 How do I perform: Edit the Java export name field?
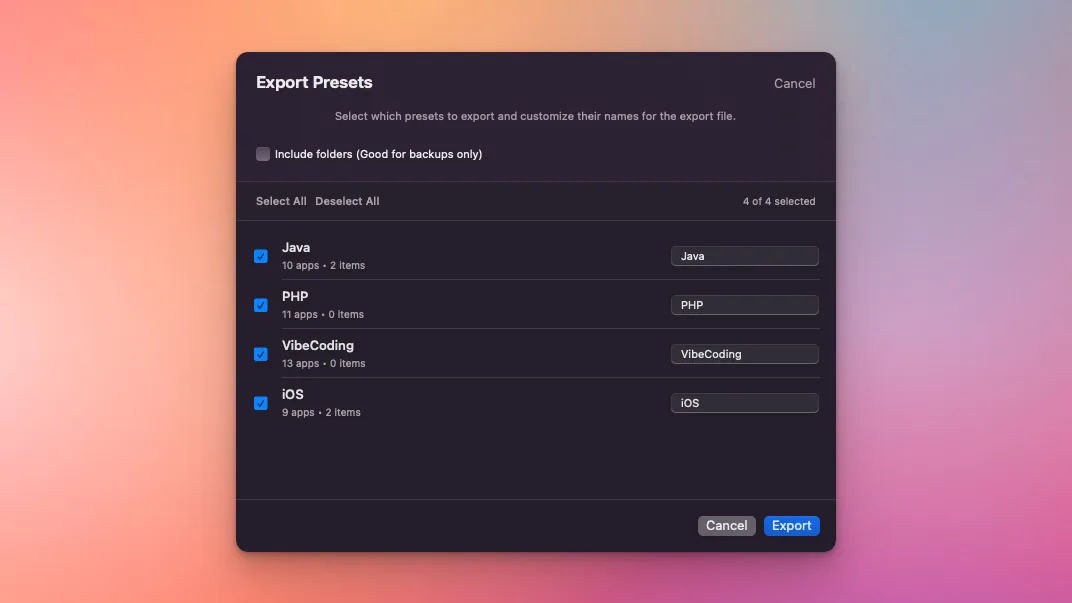tap(745, 256)
